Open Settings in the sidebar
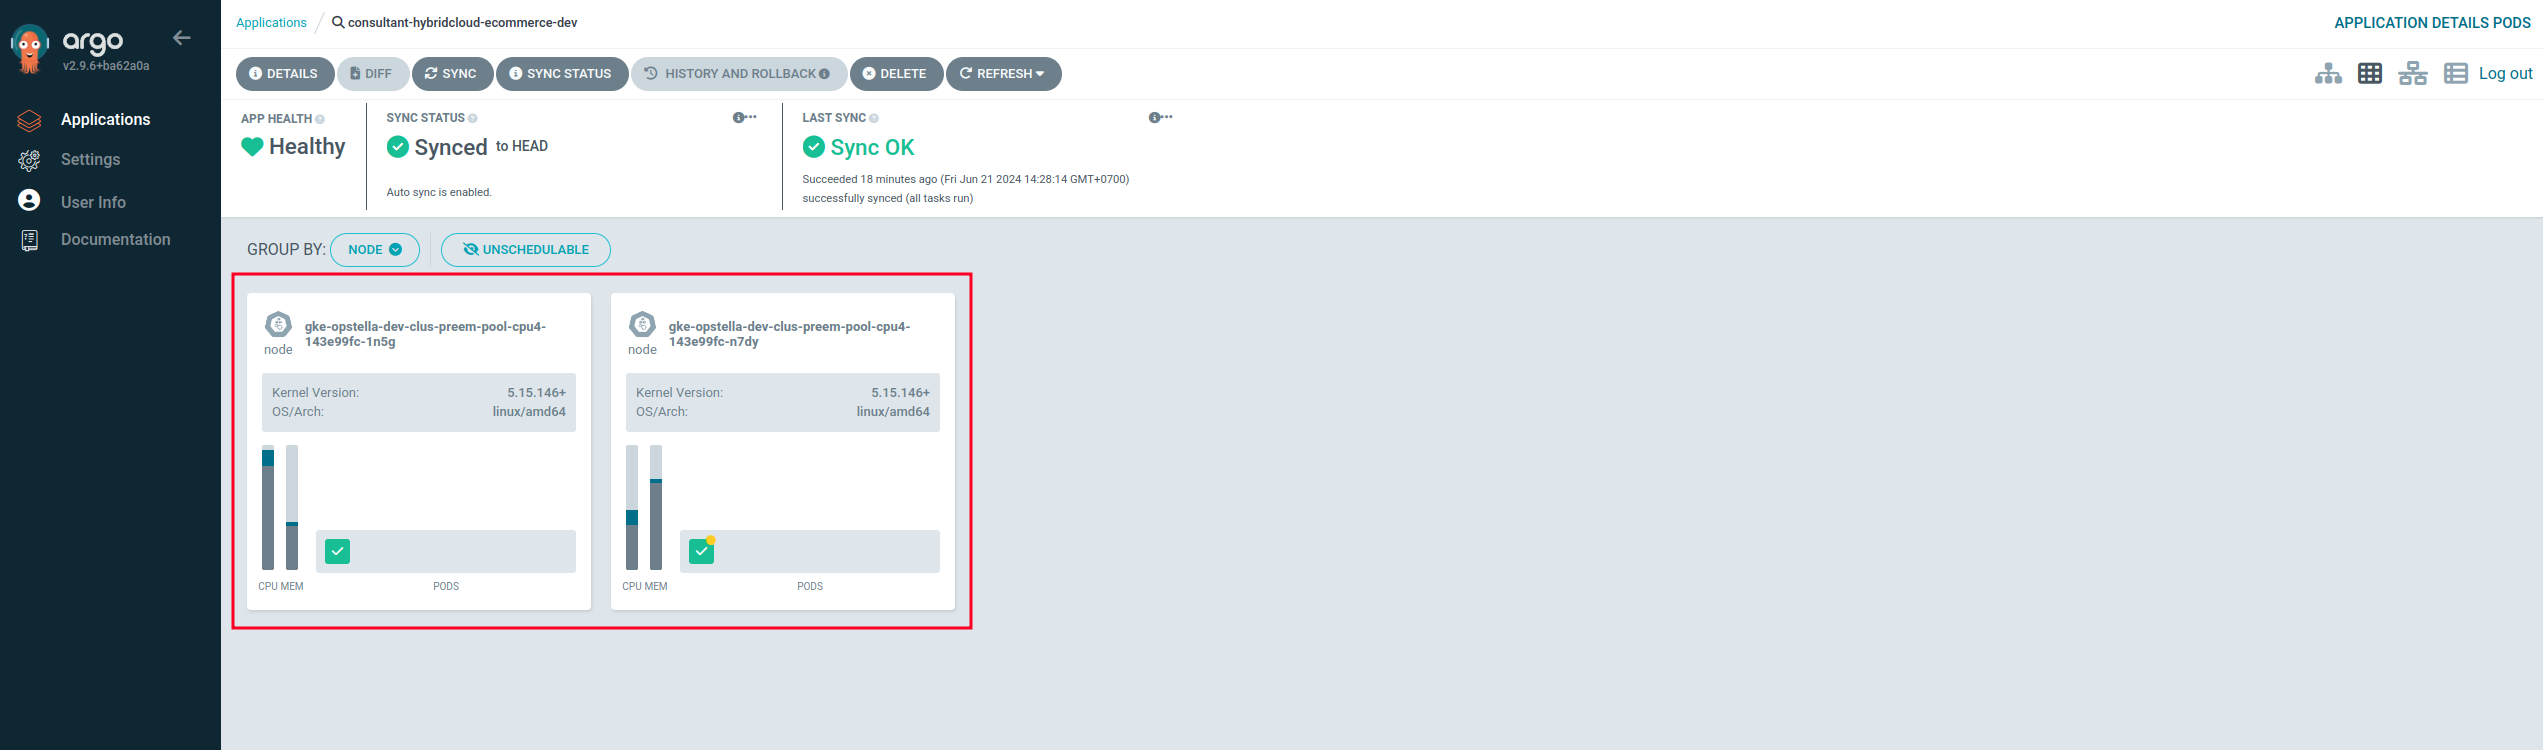 (90, 159)
